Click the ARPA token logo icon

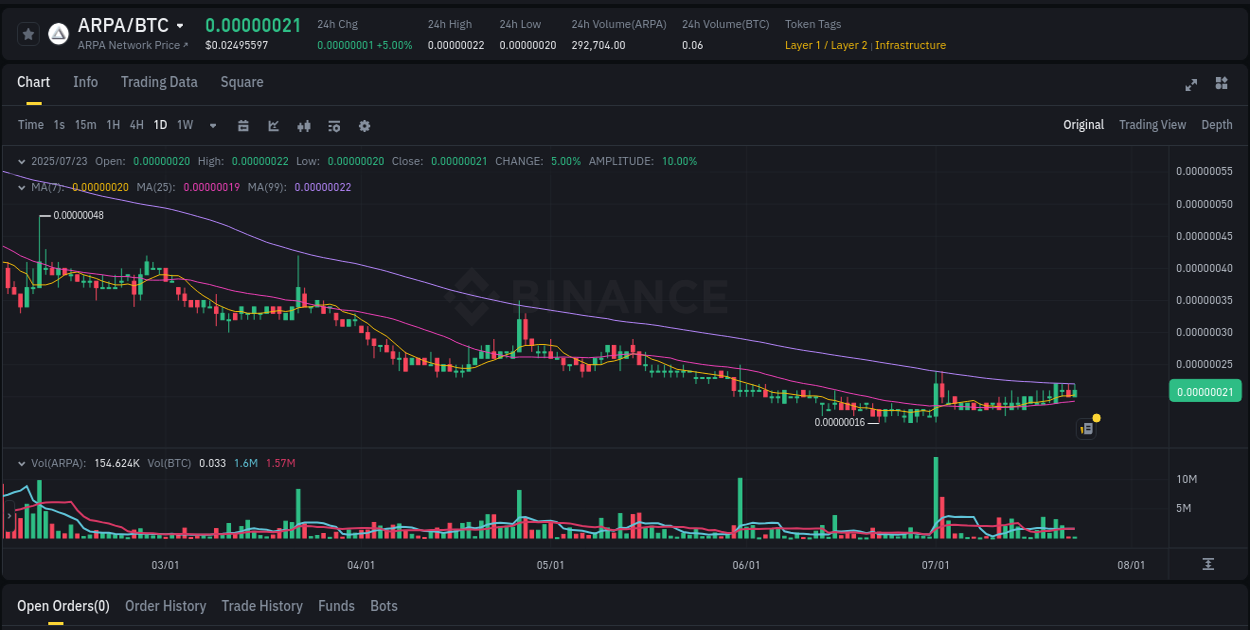[x=57, y=33]
